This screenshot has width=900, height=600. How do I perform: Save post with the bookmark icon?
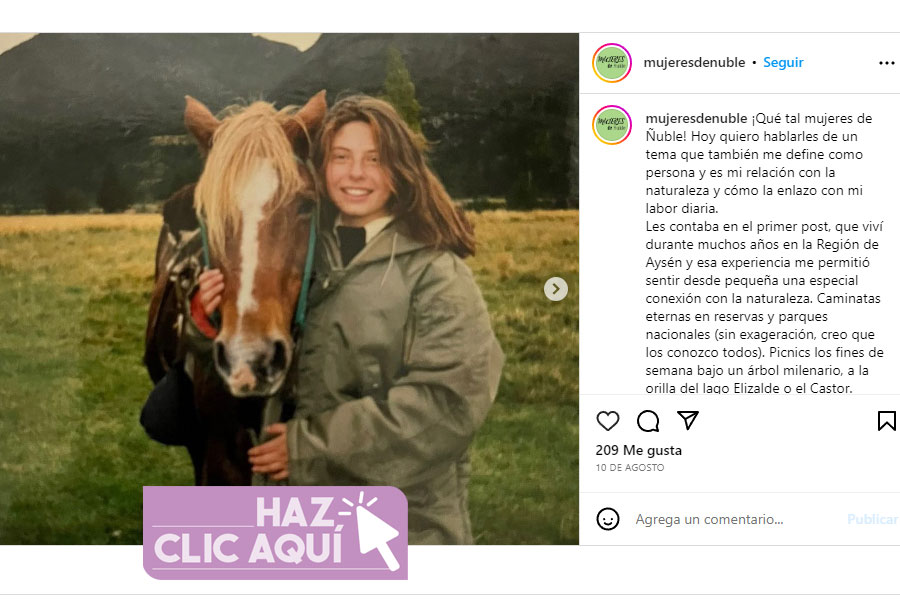tap(886, 421)
